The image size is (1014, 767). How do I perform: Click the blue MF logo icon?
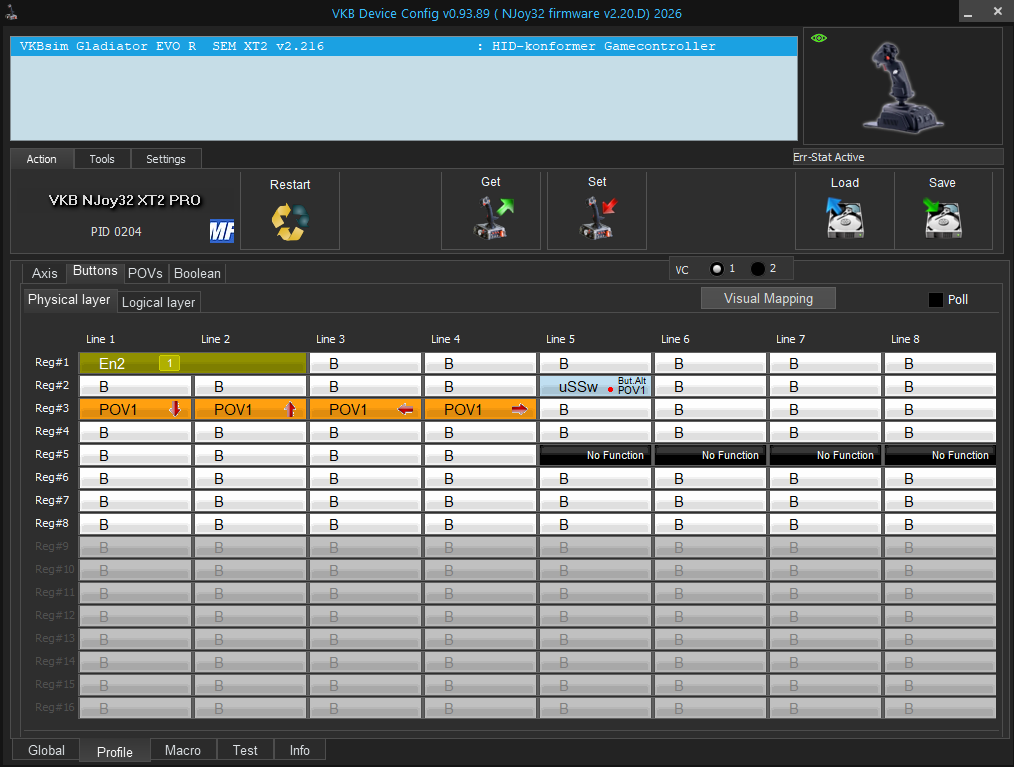222,231
